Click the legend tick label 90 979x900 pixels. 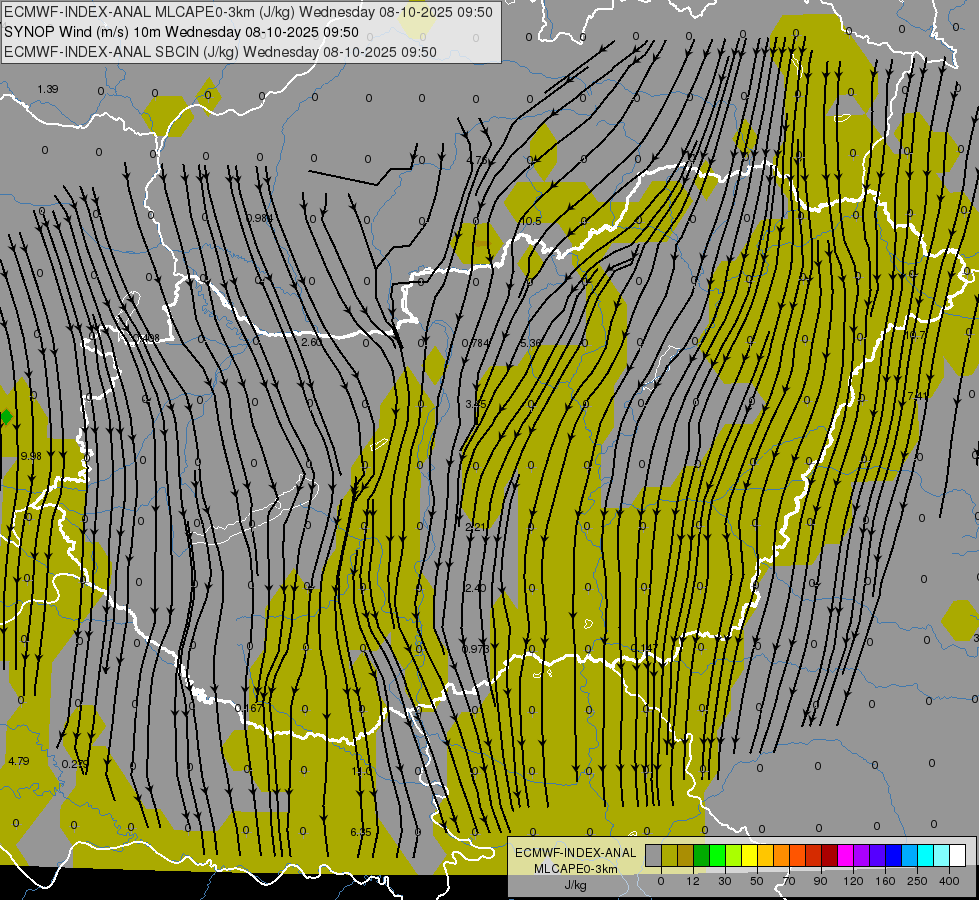[x=820, y=881]
